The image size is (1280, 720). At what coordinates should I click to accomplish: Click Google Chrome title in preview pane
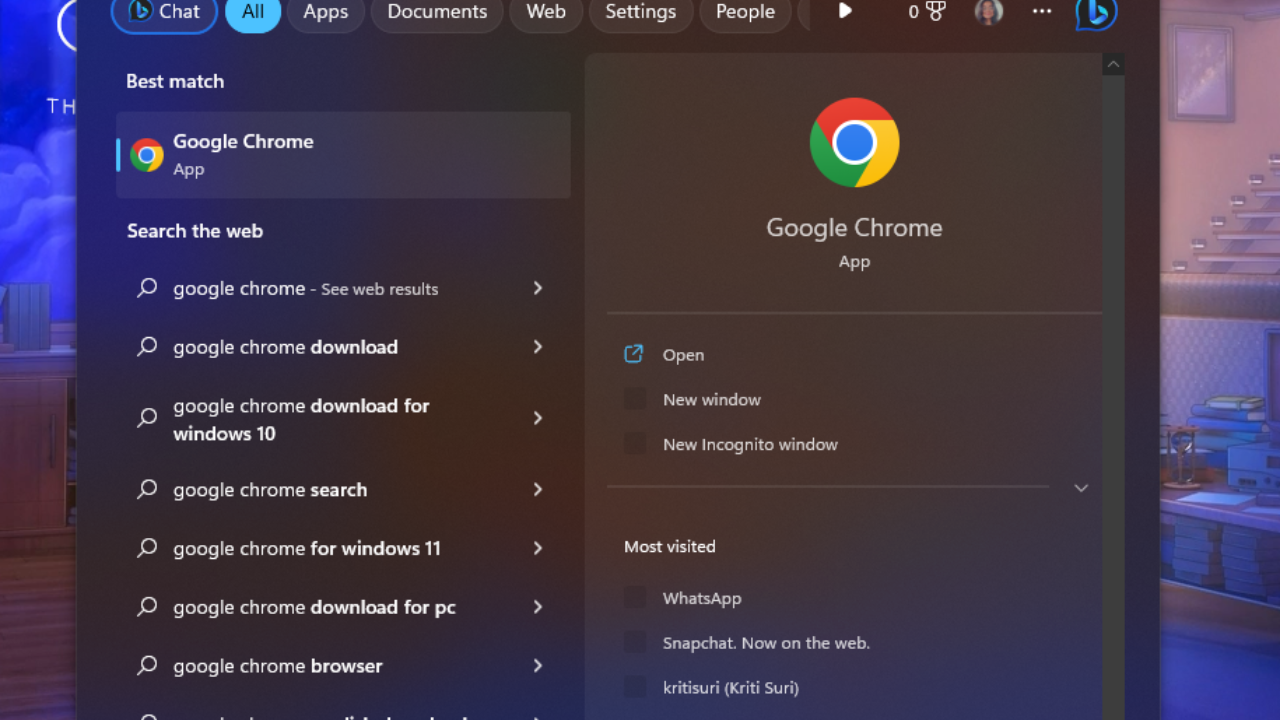[854, 228]
